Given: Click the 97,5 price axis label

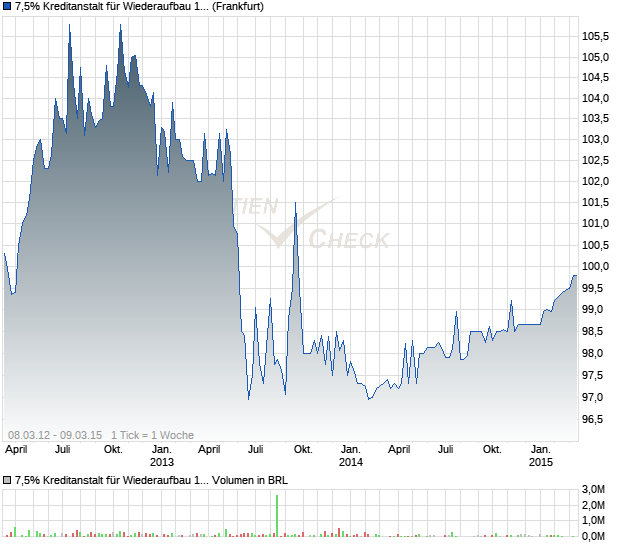Looking at the screenshot, I should coord(593,375).
